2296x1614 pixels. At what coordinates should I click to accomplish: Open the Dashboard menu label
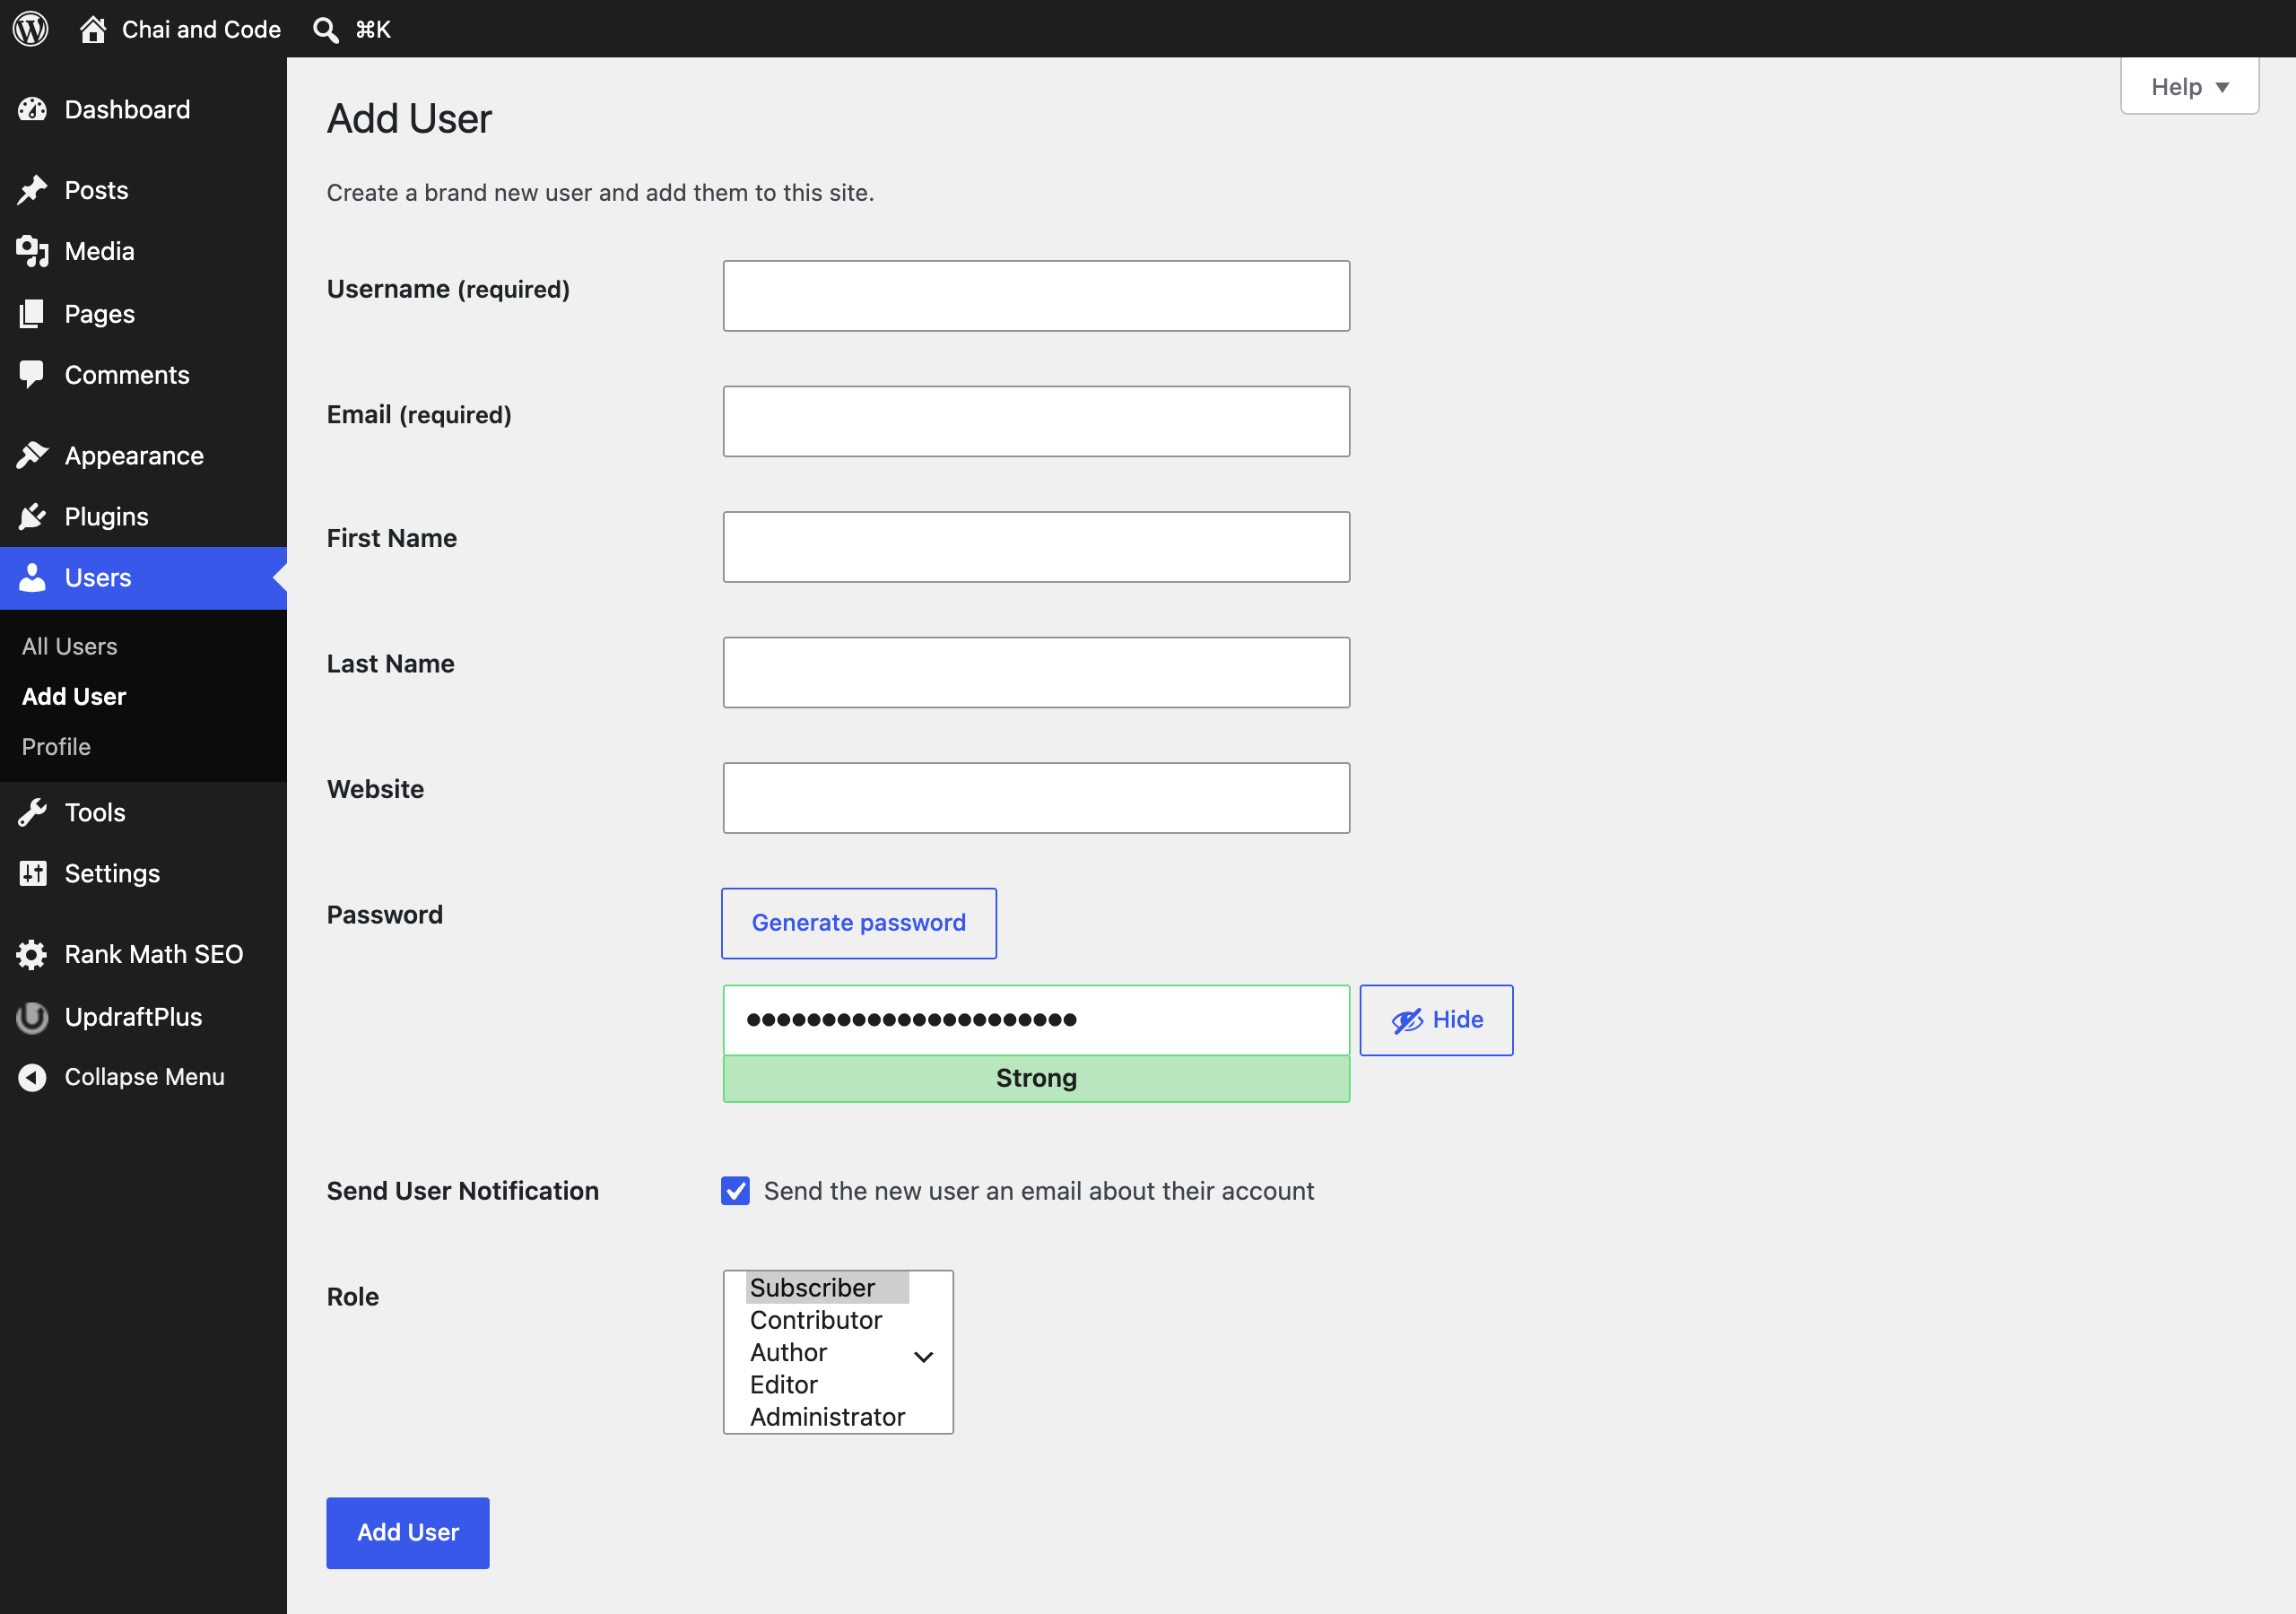pyautogui.click(x=127, y=109)
